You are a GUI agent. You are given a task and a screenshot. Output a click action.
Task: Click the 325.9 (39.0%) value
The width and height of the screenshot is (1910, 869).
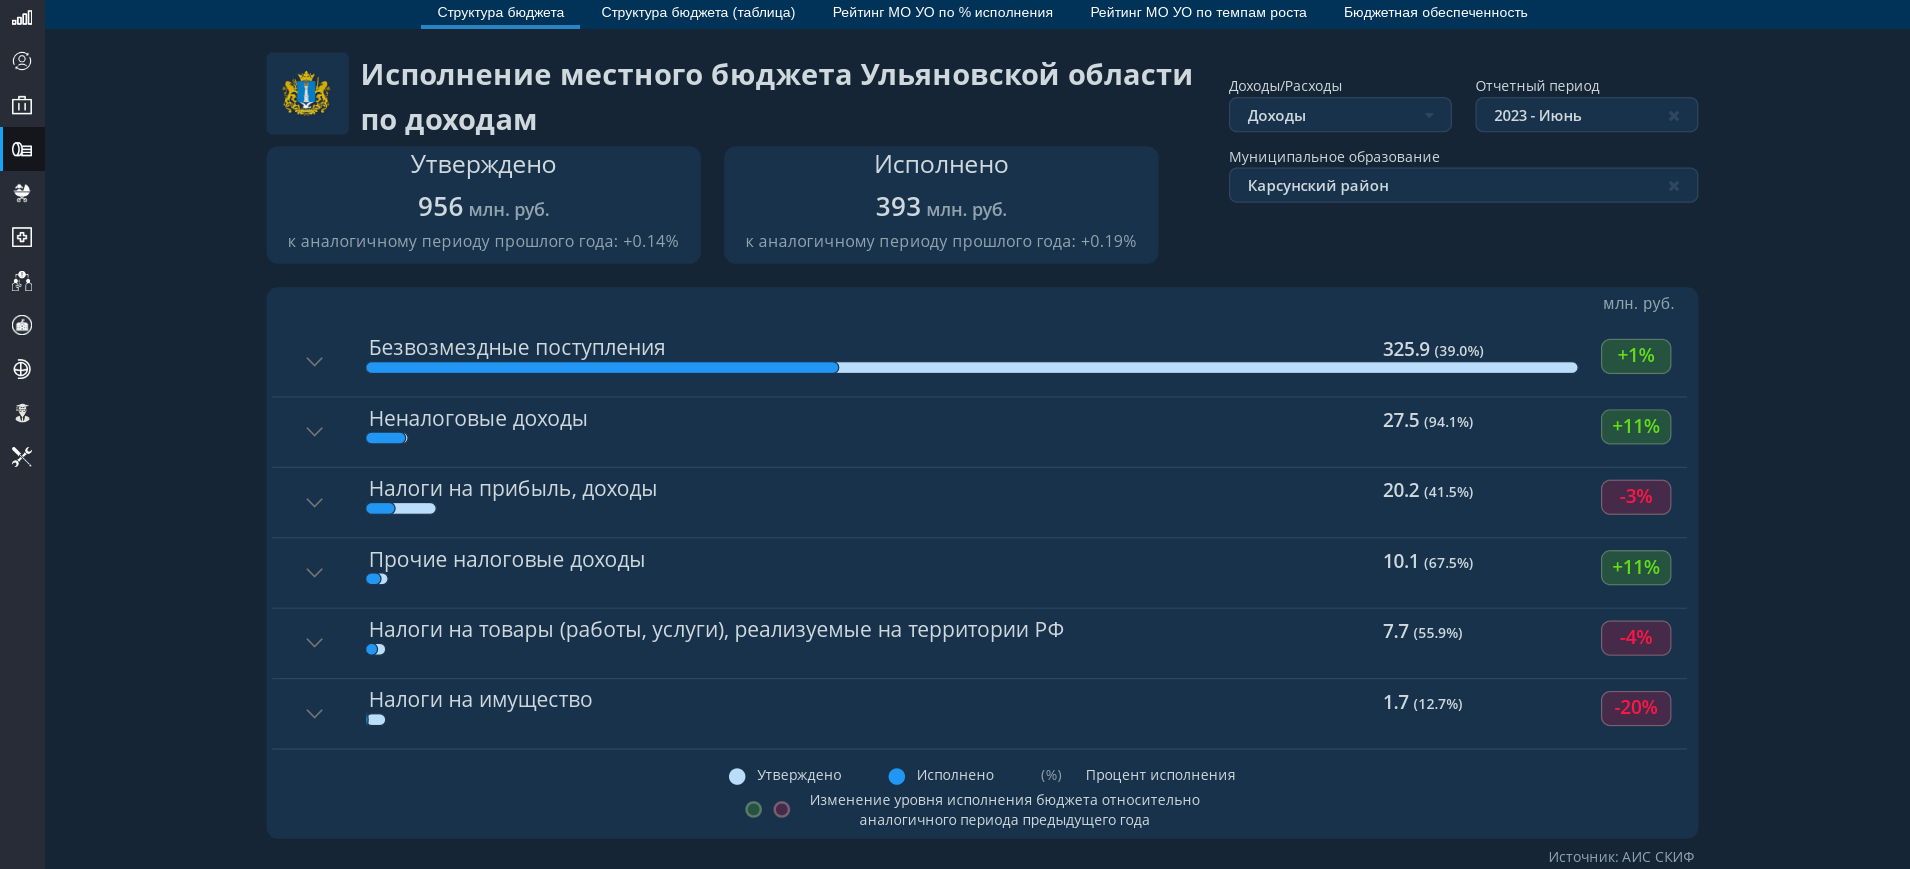[1433, 350]
